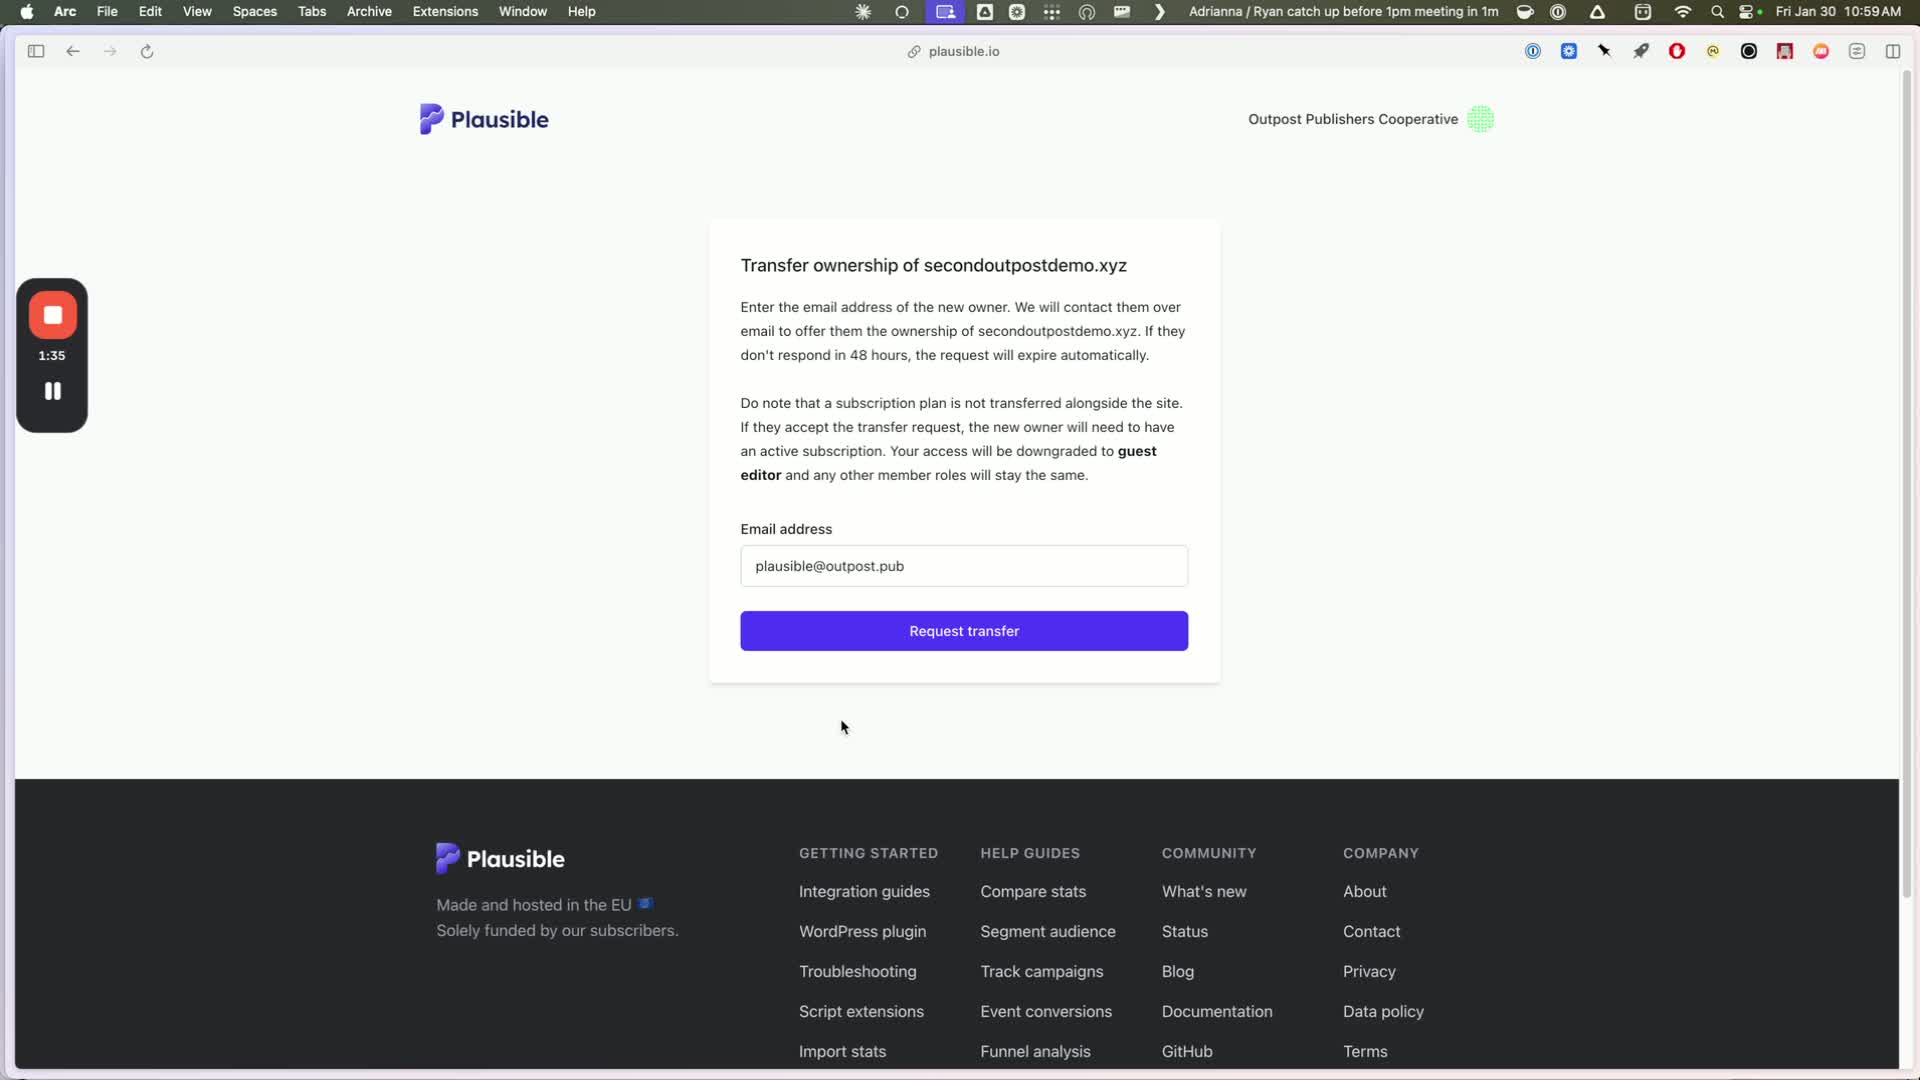Open the blue gear extension
The image size is (1920, 1080).
1569,51
